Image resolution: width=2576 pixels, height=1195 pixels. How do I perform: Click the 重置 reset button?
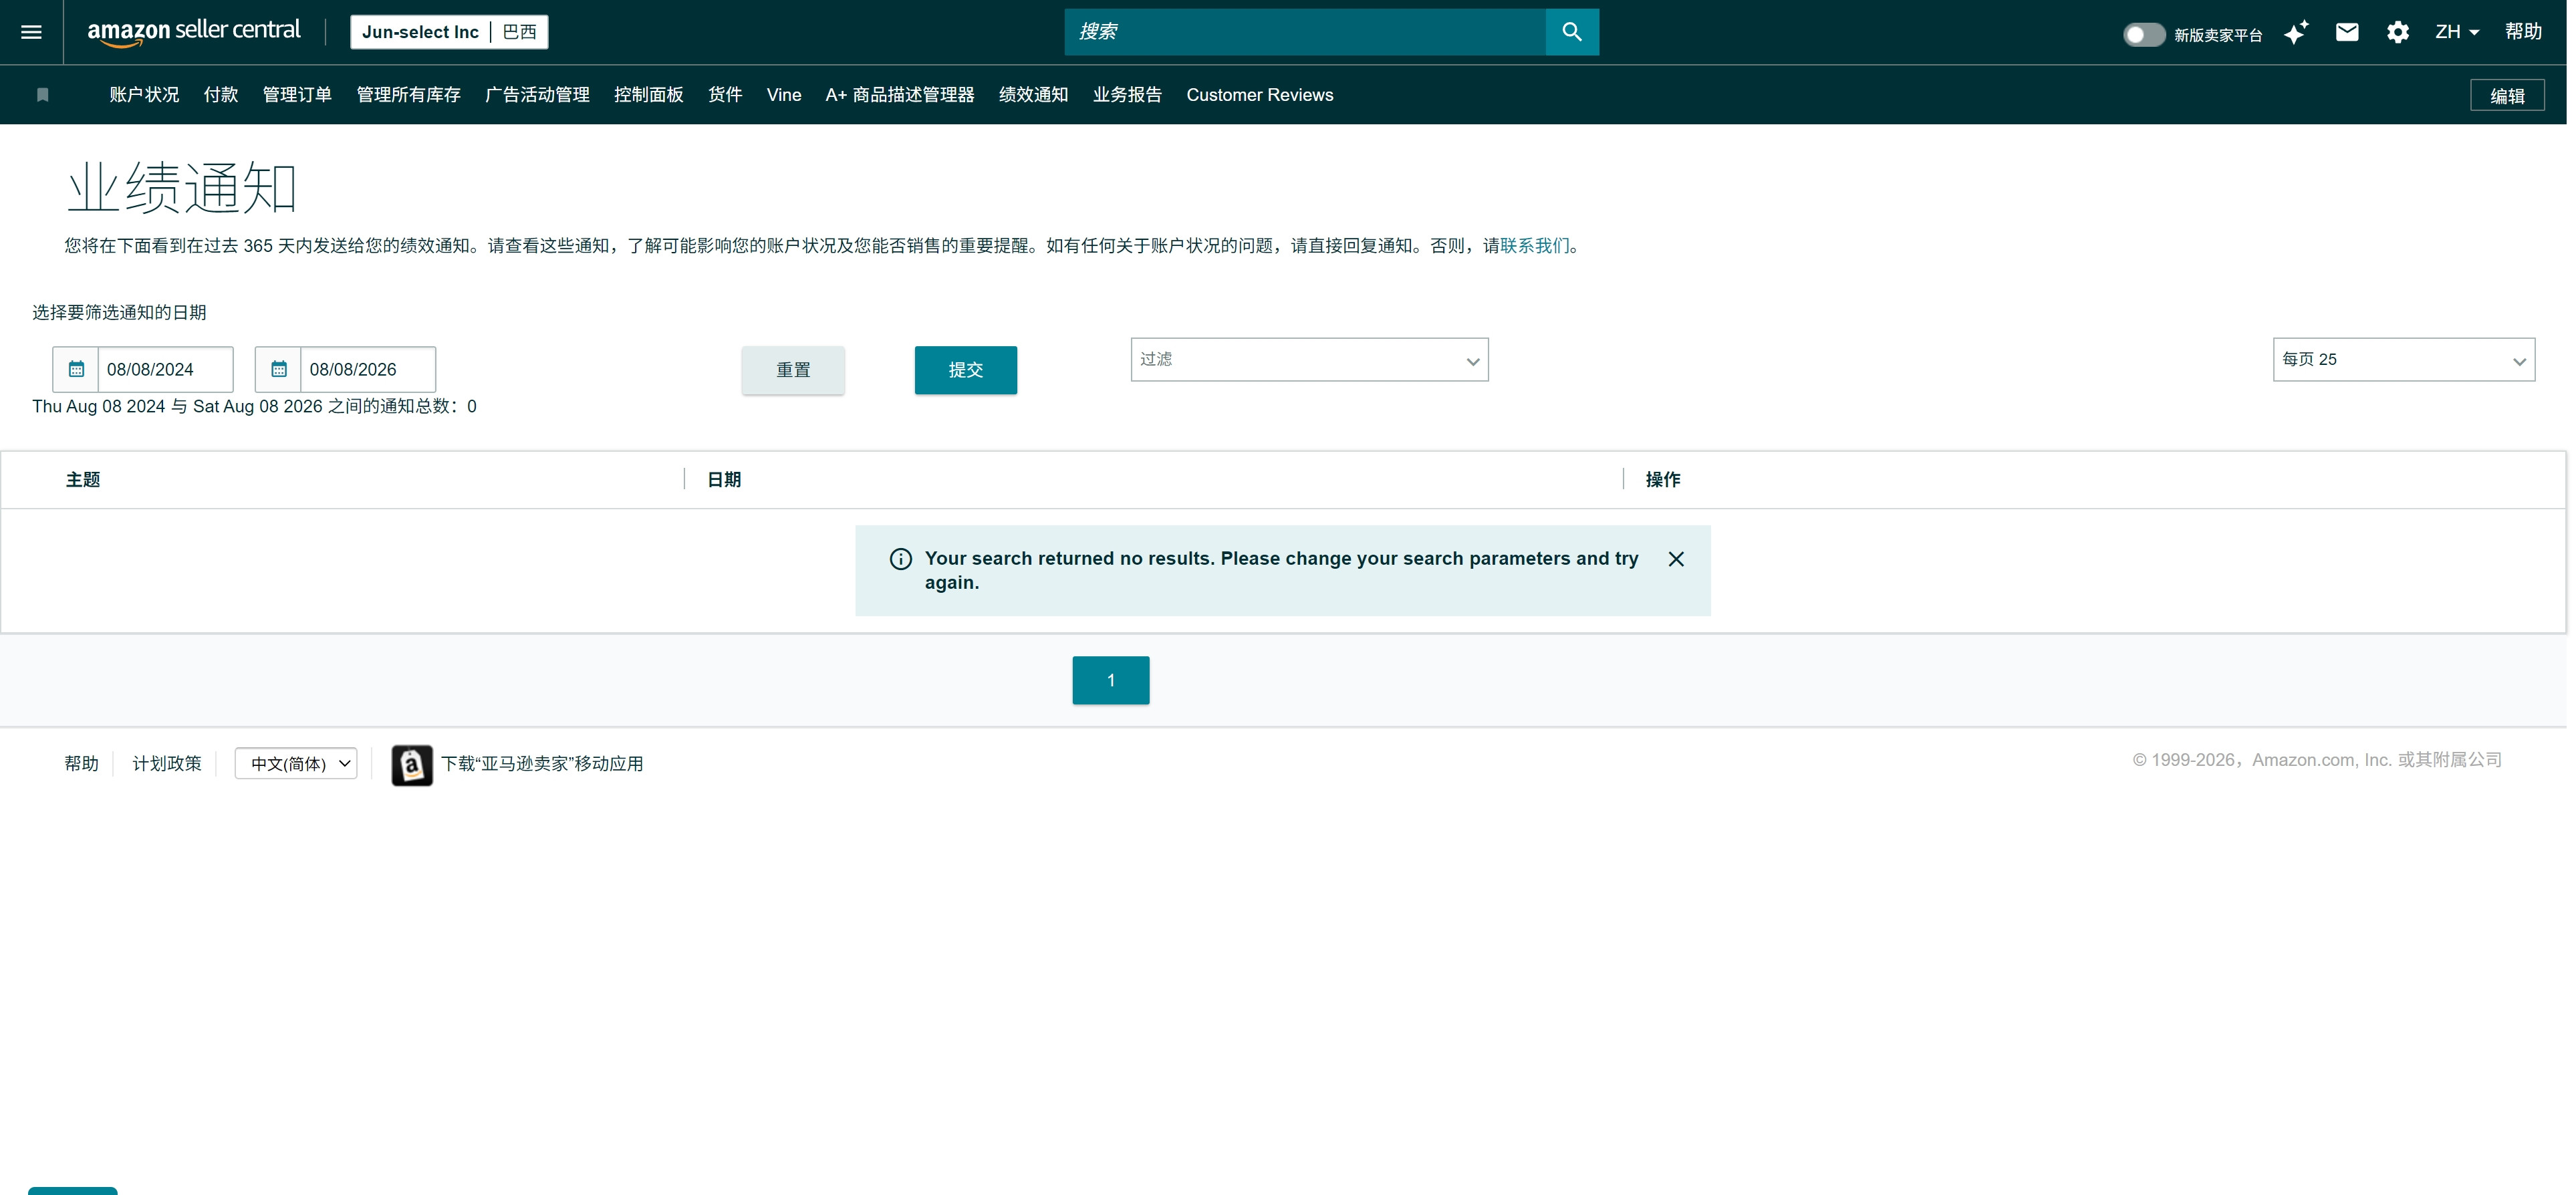pos(793,370)
